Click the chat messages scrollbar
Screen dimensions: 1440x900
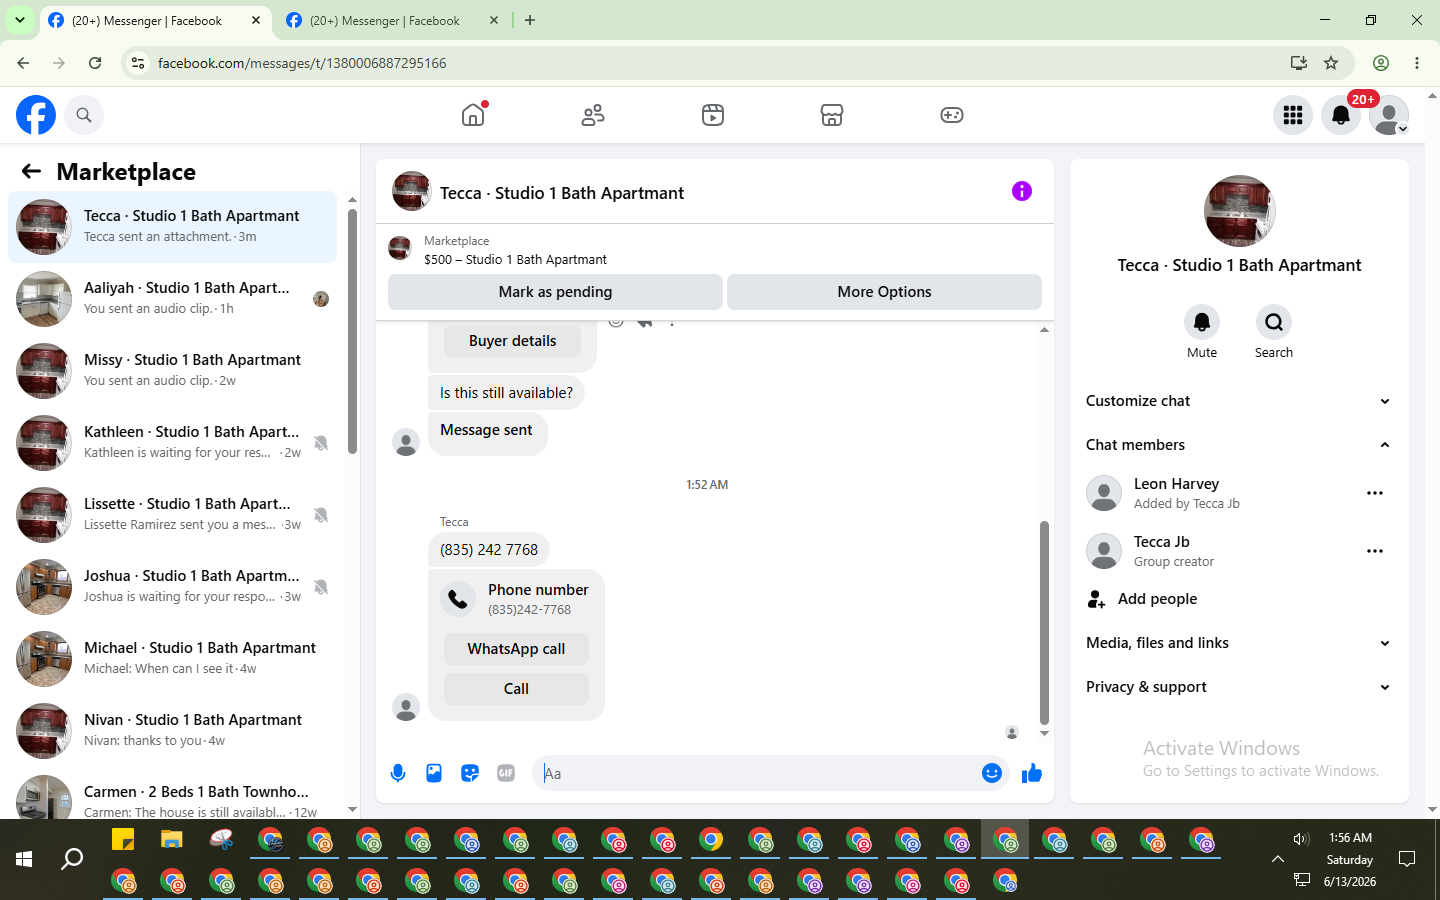[x=1044, y=622]
